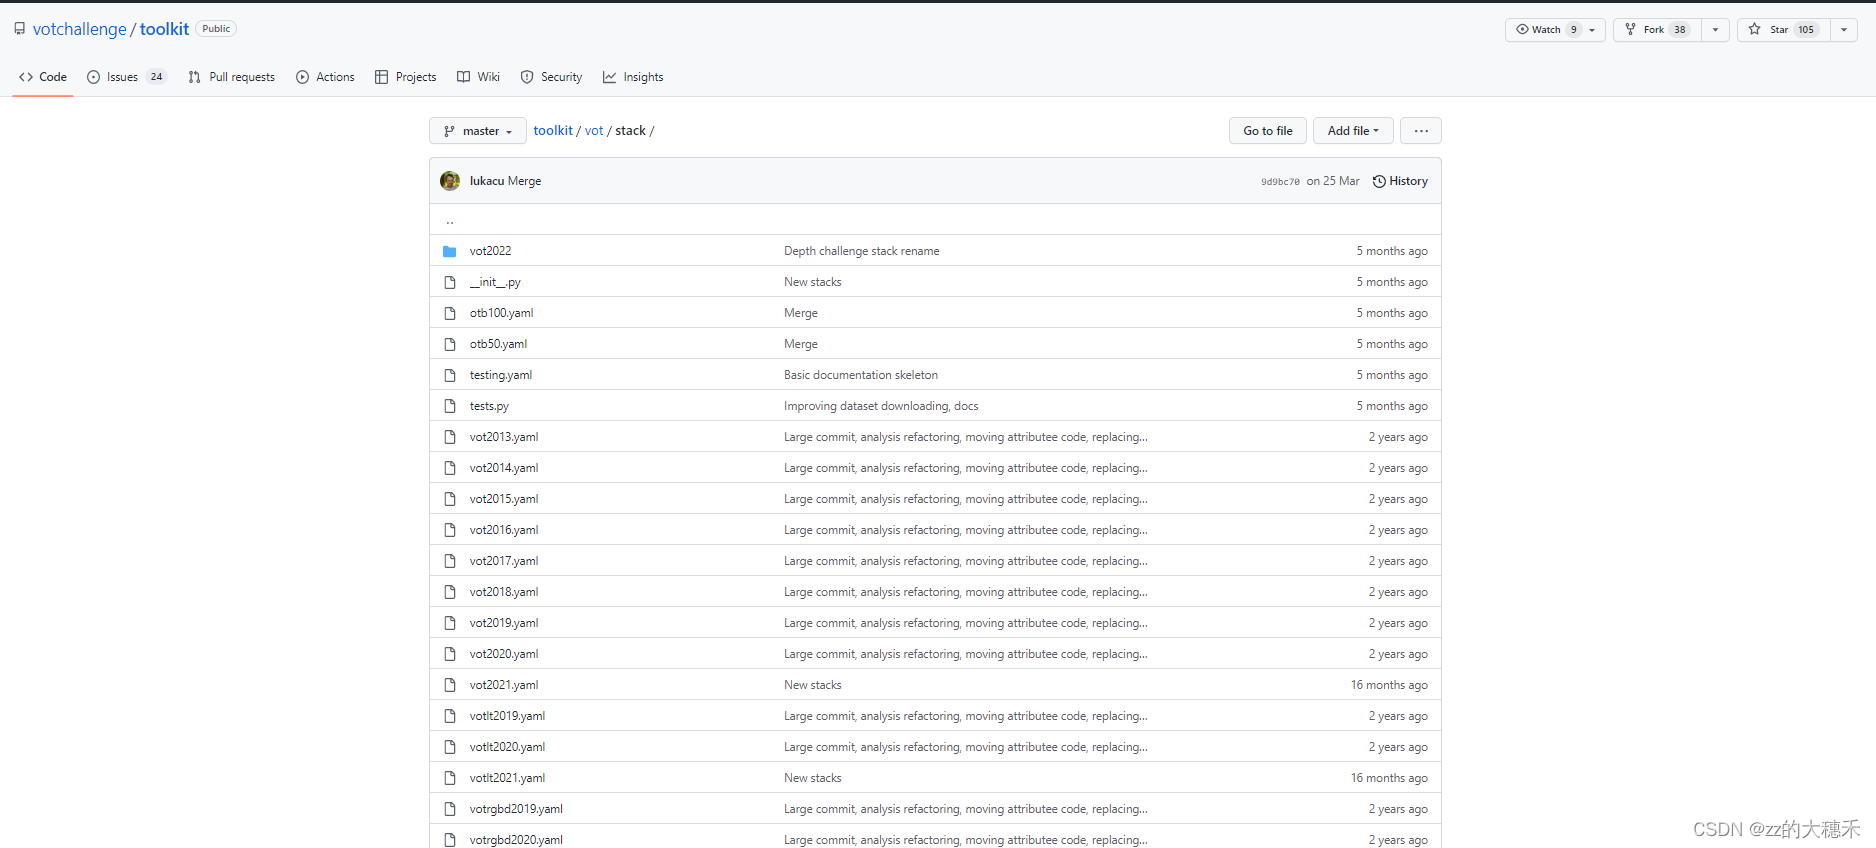Image resolution: width=1876 pixels, height=848 pixels.
Task: Open the History link
Action: (1400, 181)
